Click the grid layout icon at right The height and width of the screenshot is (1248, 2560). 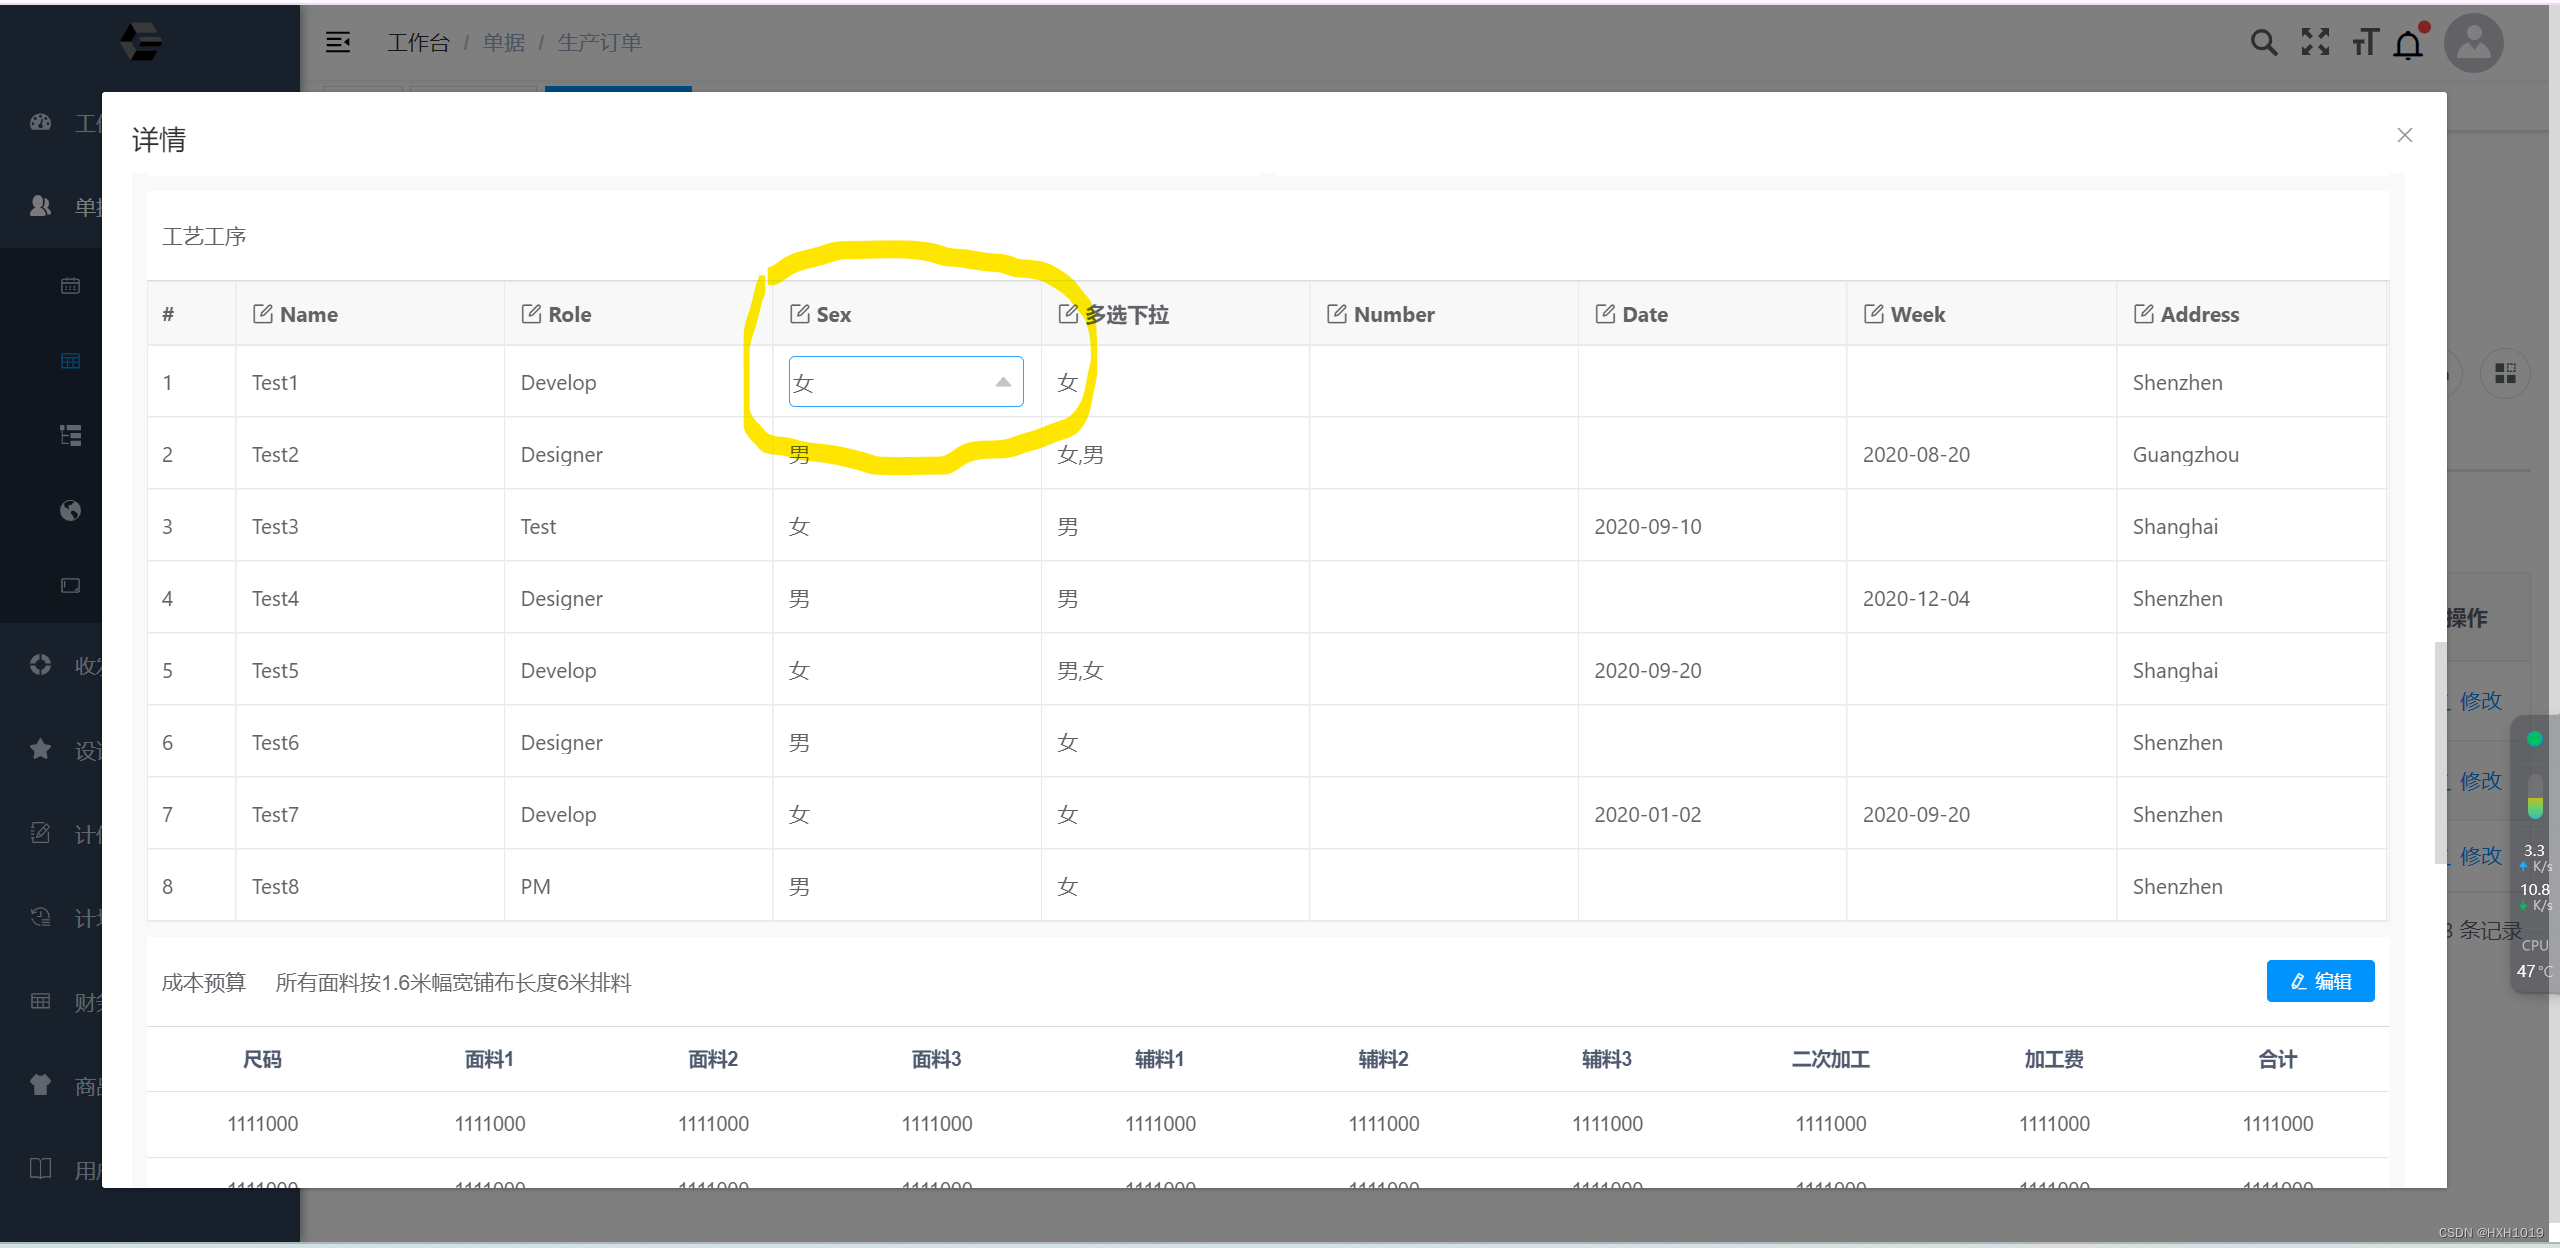click(2505, 374)
